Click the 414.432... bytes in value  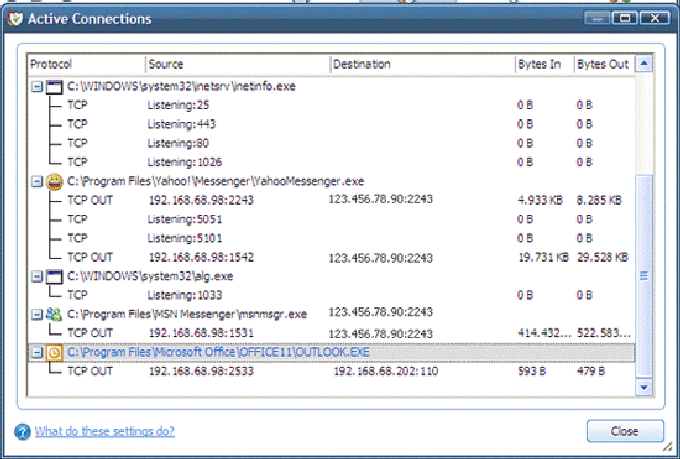543,333
